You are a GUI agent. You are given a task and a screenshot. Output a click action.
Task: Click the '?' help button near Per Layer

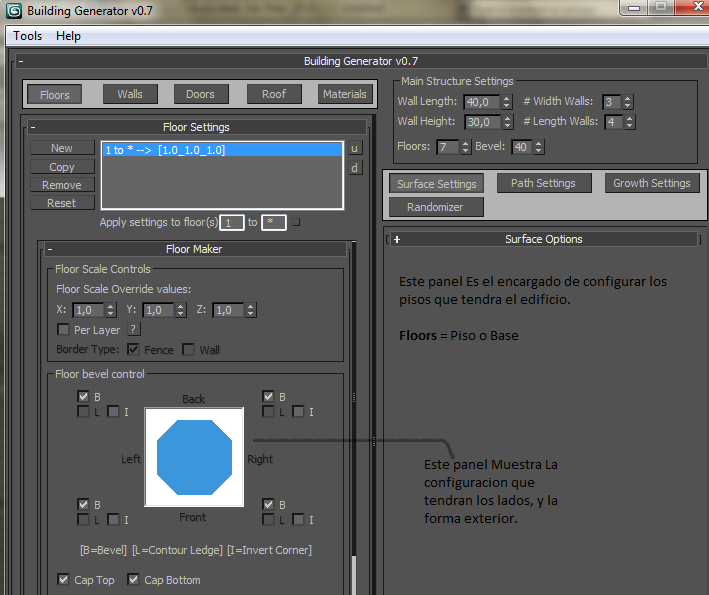tap(134, 330)
